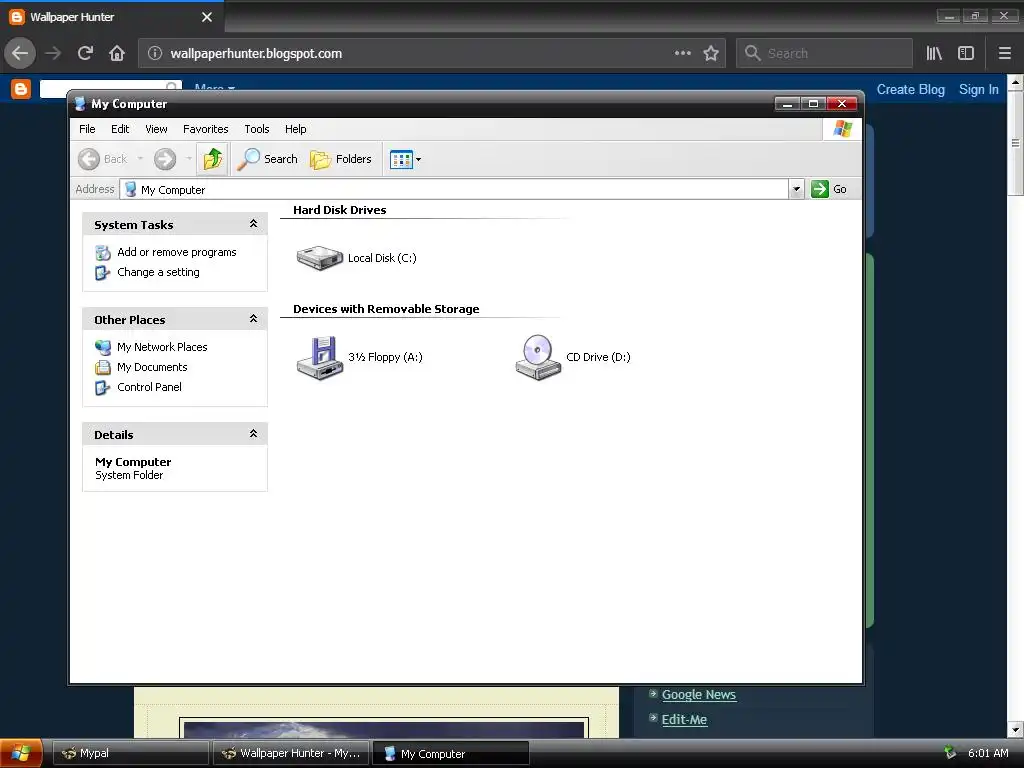Click the green Go arrow button

820,189
